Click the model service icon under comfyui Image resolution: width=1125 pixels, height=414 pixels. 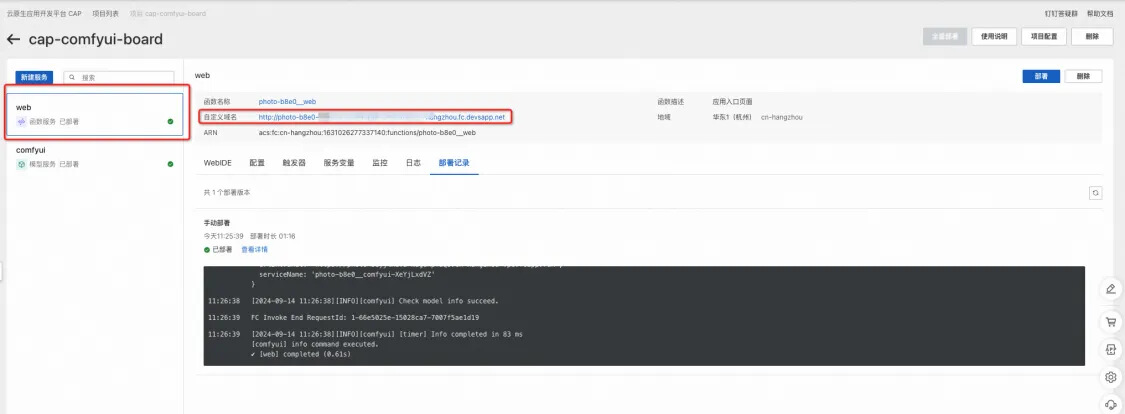pyautogui.click(x=21, y=164)
